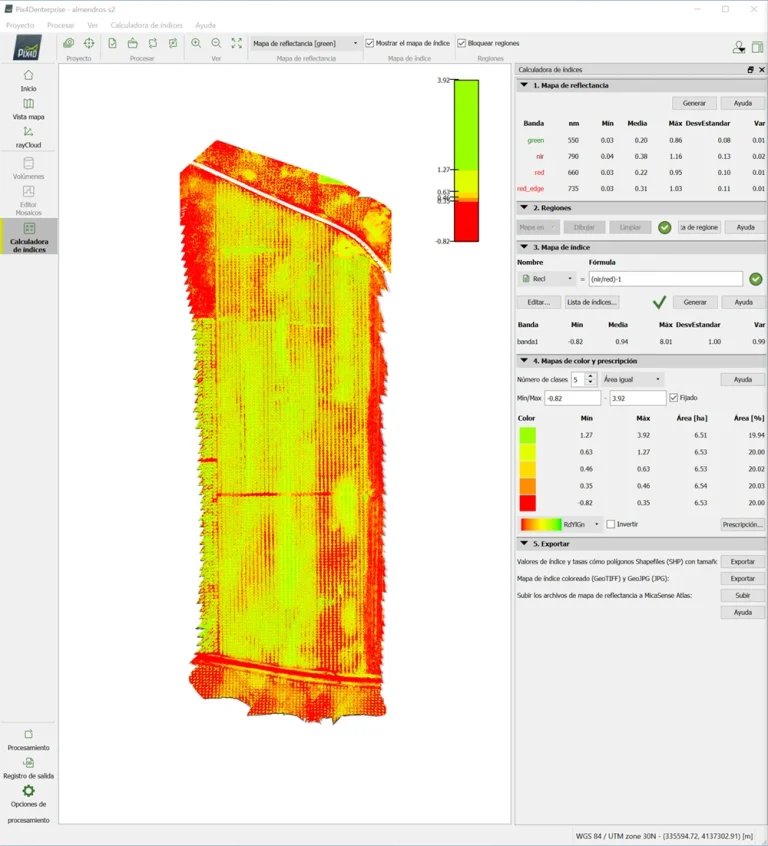Viewport: 768px width, 846px height.
Task: Open the Proyecto menu
Action: click(x=20, y=25)
